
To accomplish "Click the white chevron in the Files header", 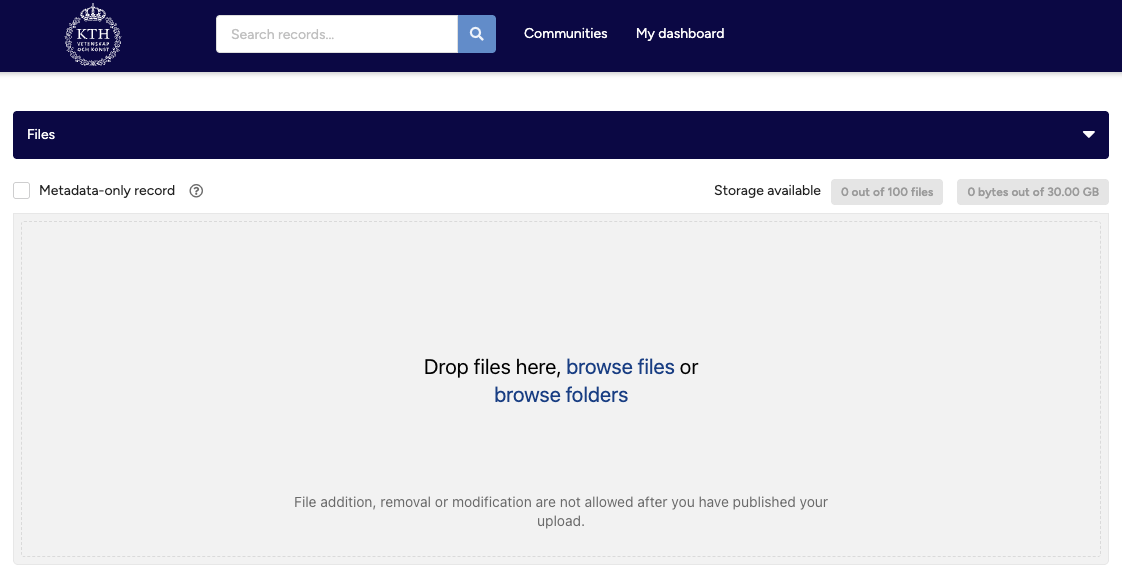I will [x=1088, y=133].
